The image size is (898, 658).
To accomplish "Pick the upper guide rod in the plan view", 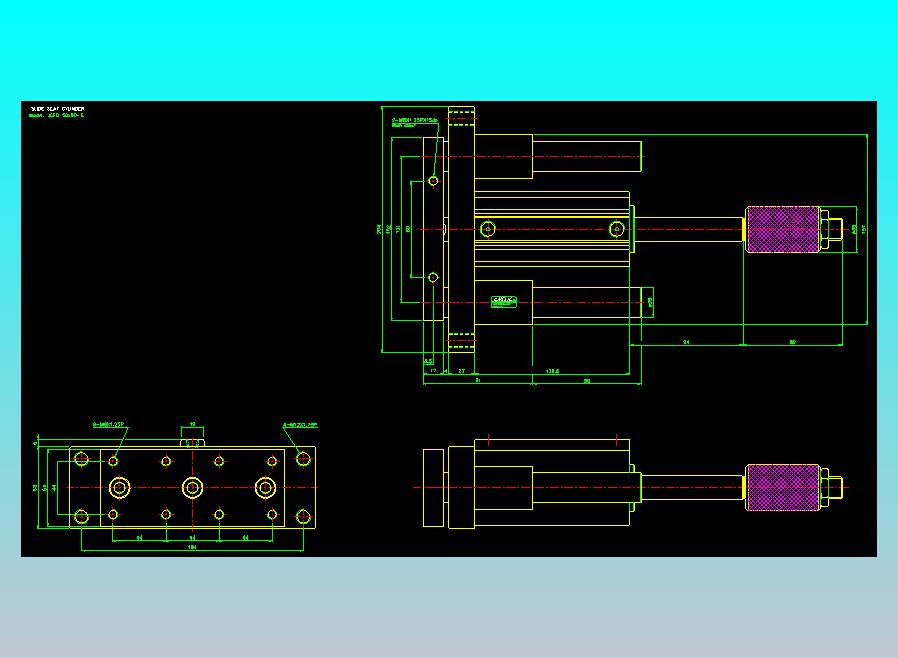I will tap(586, 156).
